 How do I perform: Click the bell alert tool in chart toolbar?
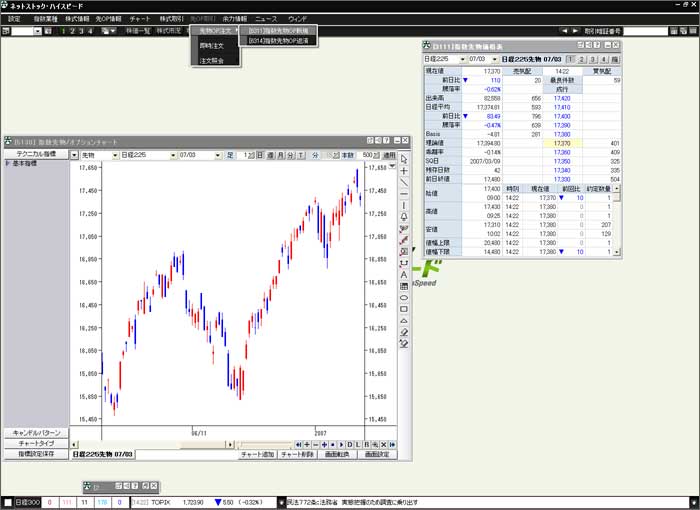[404, 217]
